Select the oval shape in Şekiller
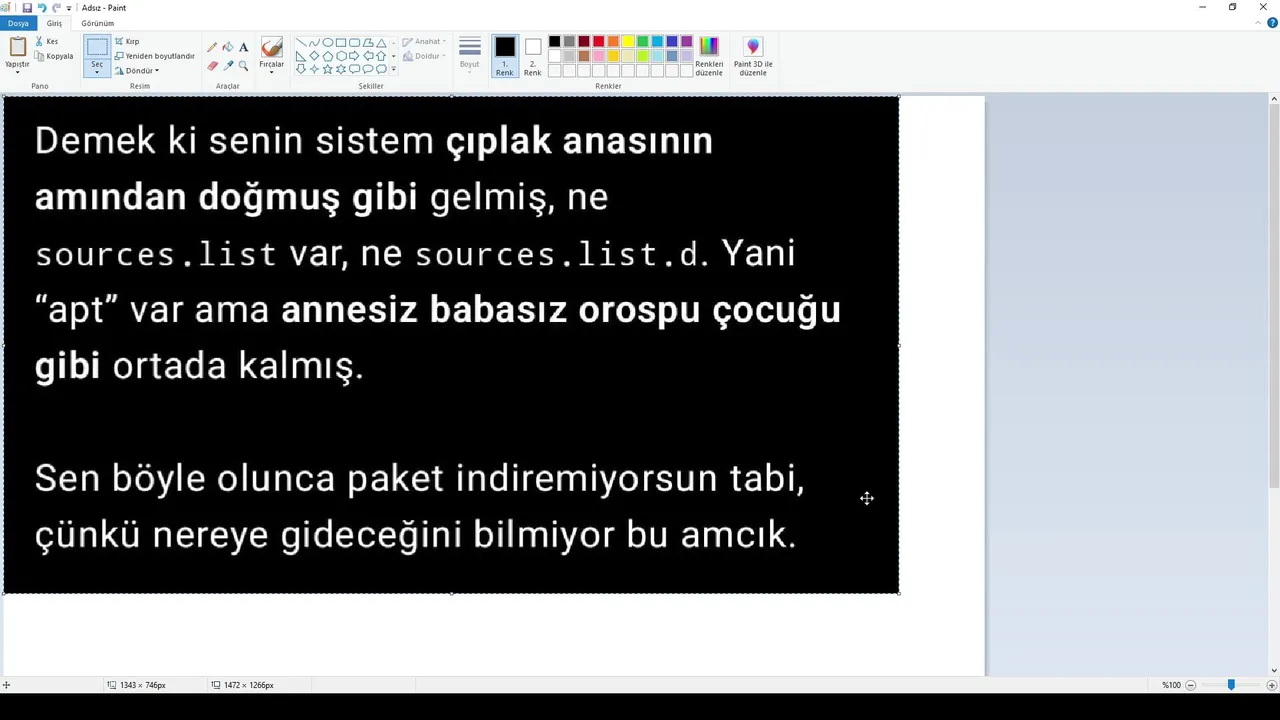Image resolution: width=1280 pixels, height=720 pixels. coord(328,43)
